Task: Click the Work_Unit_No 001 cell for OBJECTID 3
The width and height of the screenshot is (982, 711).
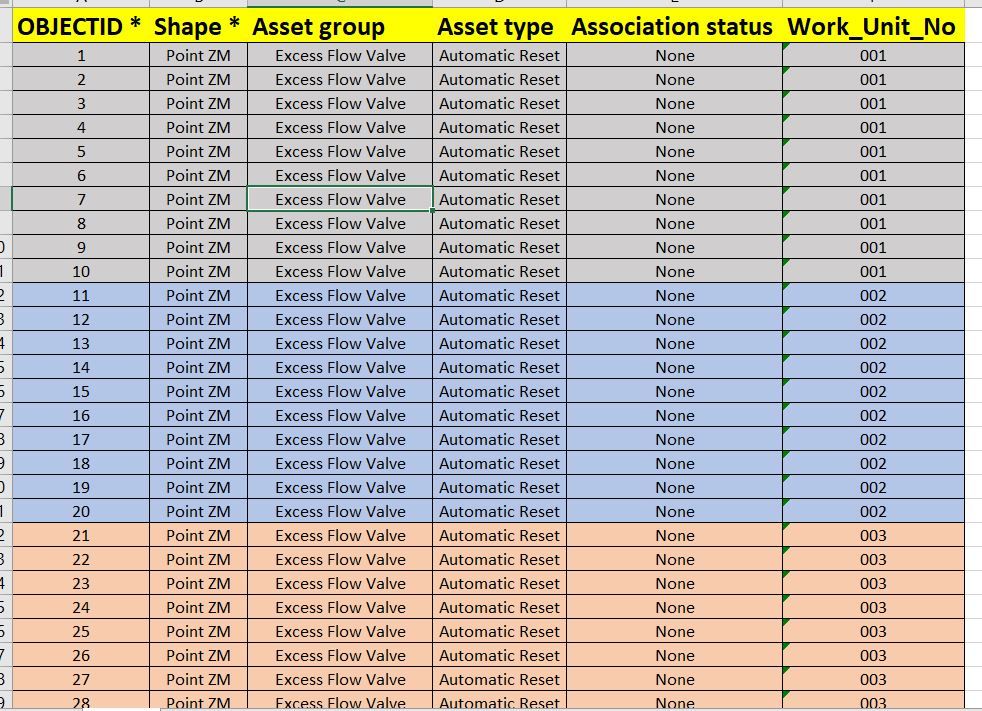Action: tap(872, 103)
